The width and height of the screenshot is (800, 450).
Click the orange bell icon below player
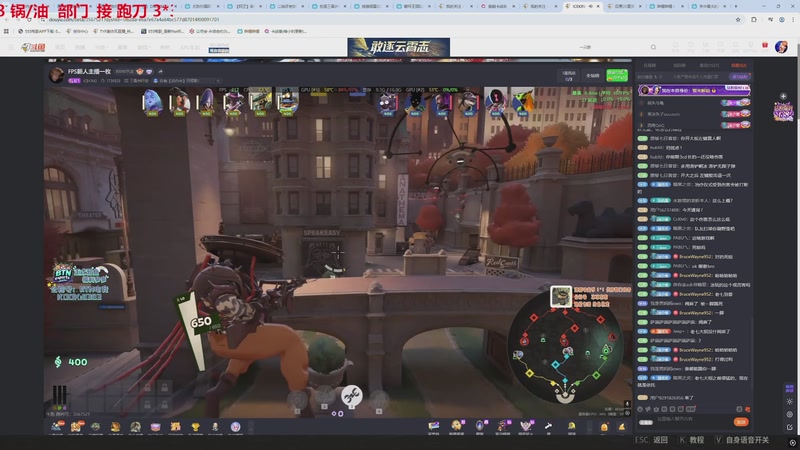pyautogui.click(x=604, y=427)
